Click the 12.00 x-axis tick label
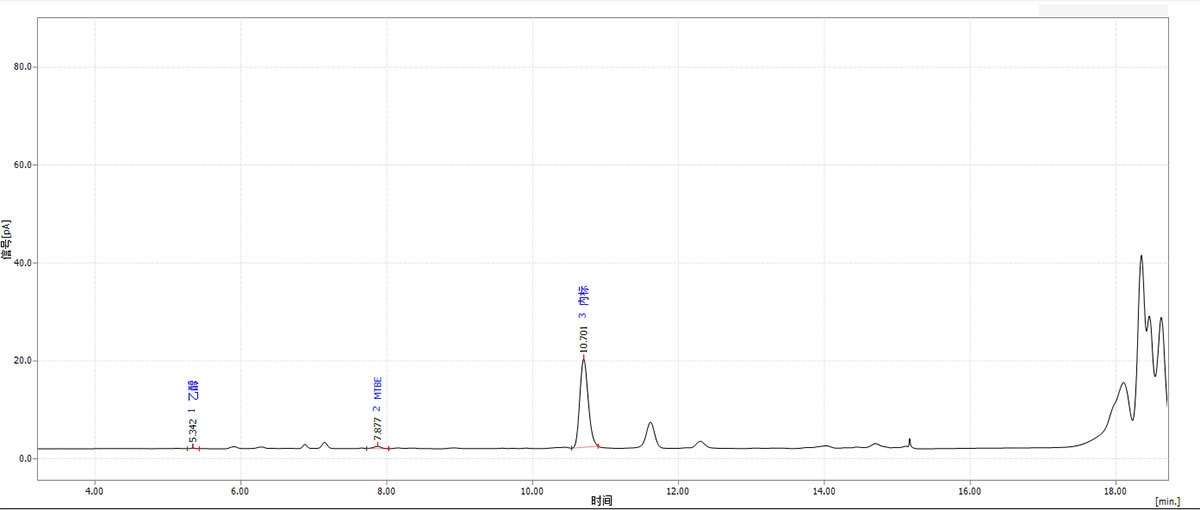This screenshot has width=1200, height=510. [x=678, y=491]
